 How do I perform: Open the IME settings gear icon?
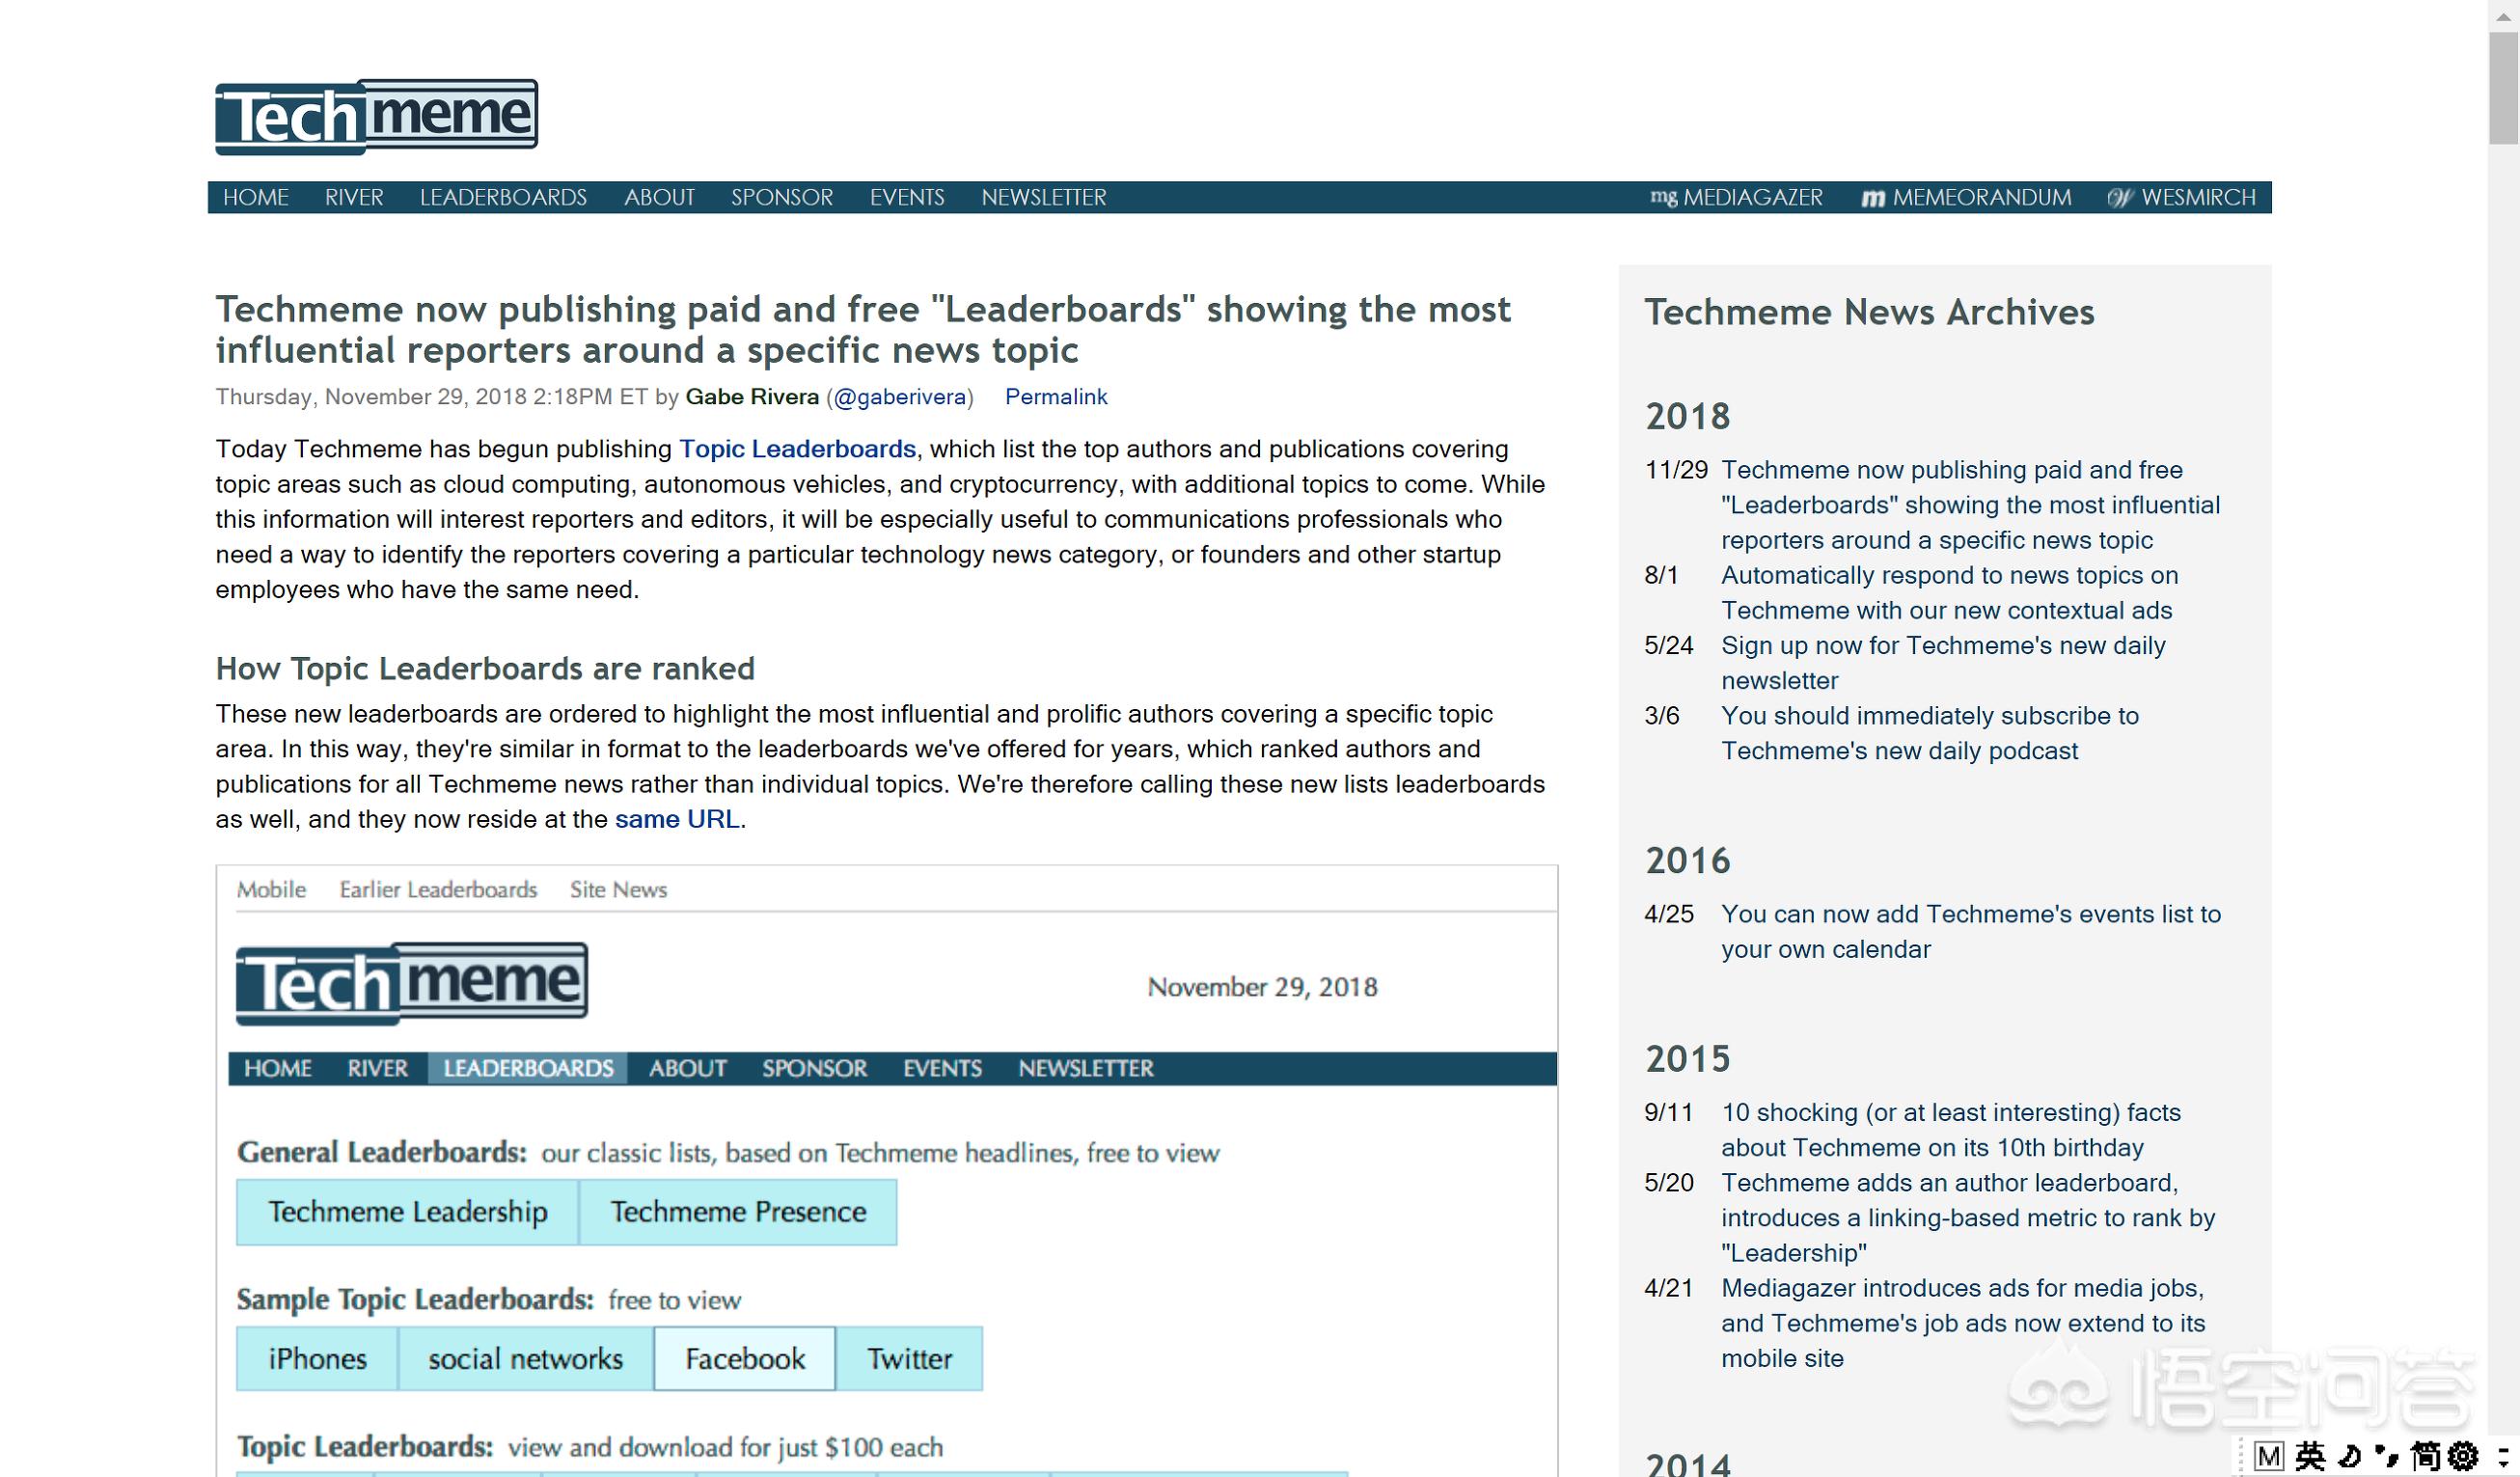pos(2463,1456)
